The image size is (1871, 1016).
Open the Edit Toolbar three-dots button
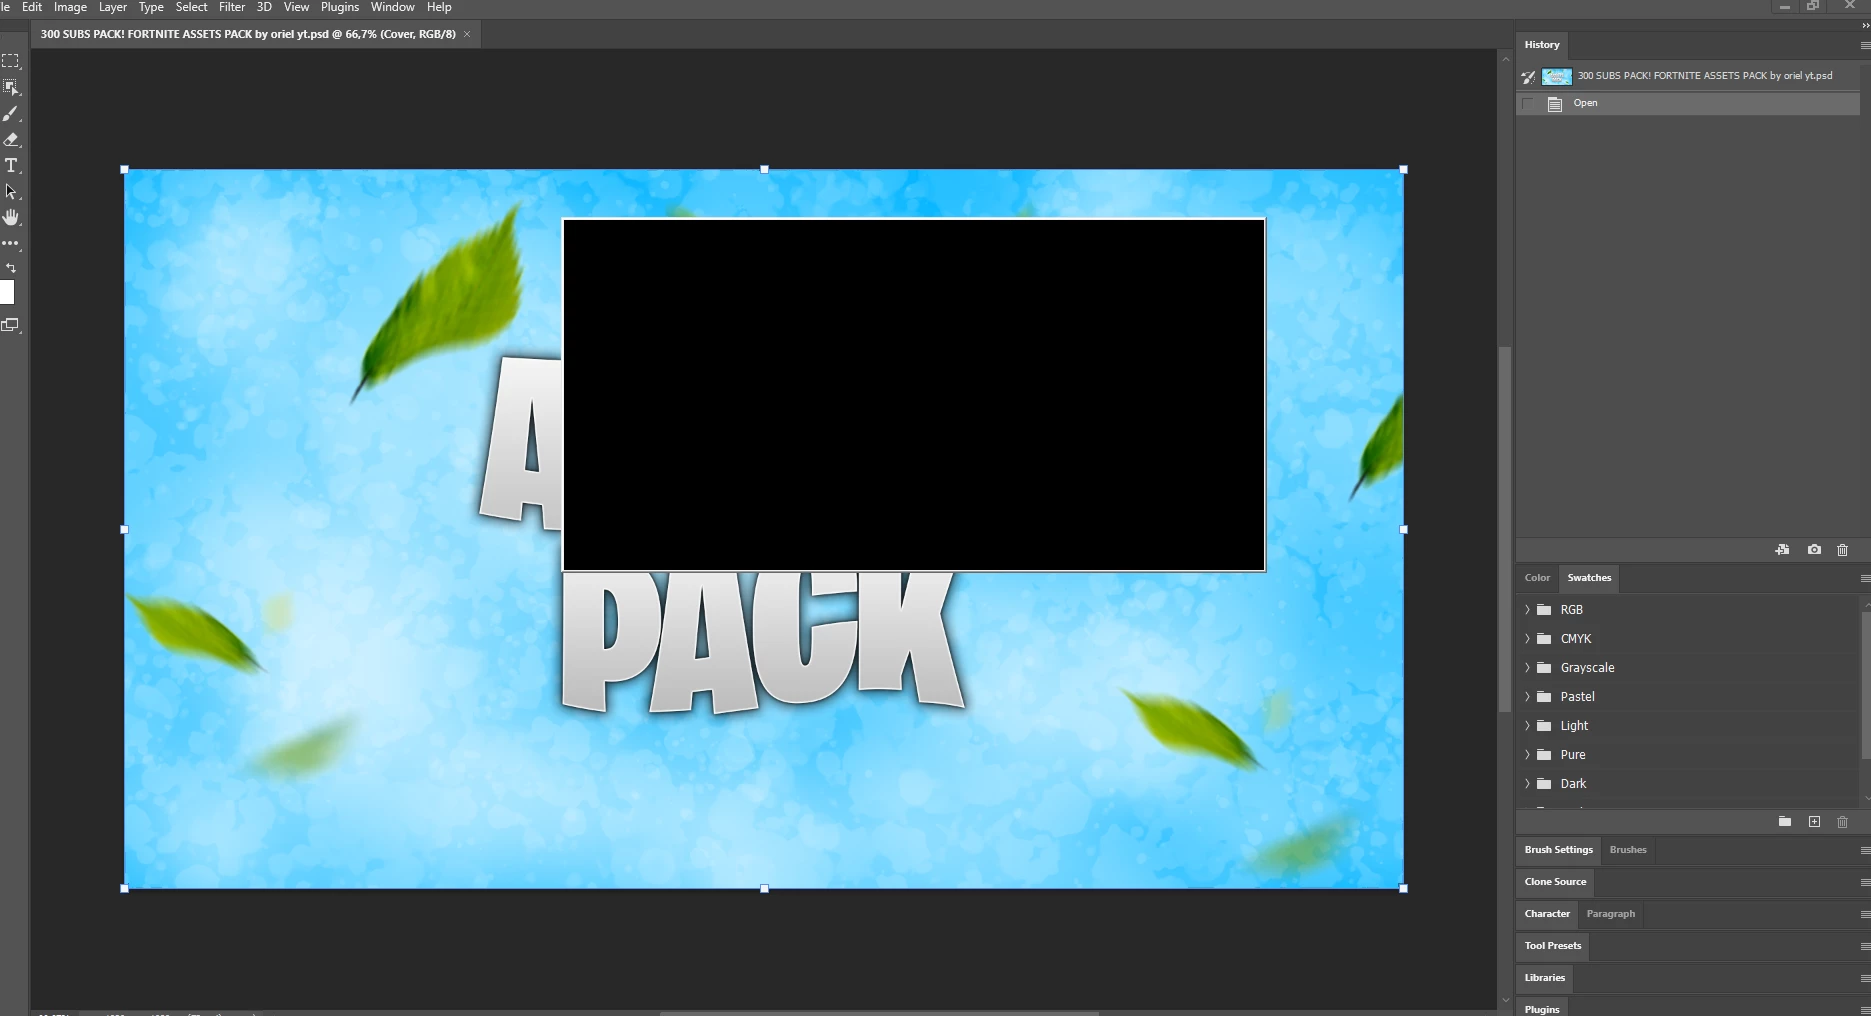pyautogui.click(x=11, y=243)
